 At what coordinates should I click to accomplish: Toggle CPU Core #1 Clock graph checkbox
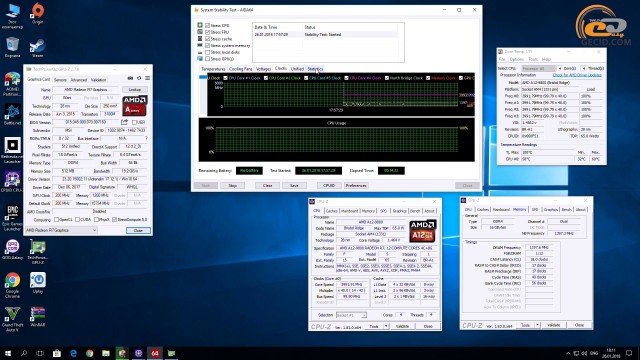pyautogui.click(x=225, y=78)
